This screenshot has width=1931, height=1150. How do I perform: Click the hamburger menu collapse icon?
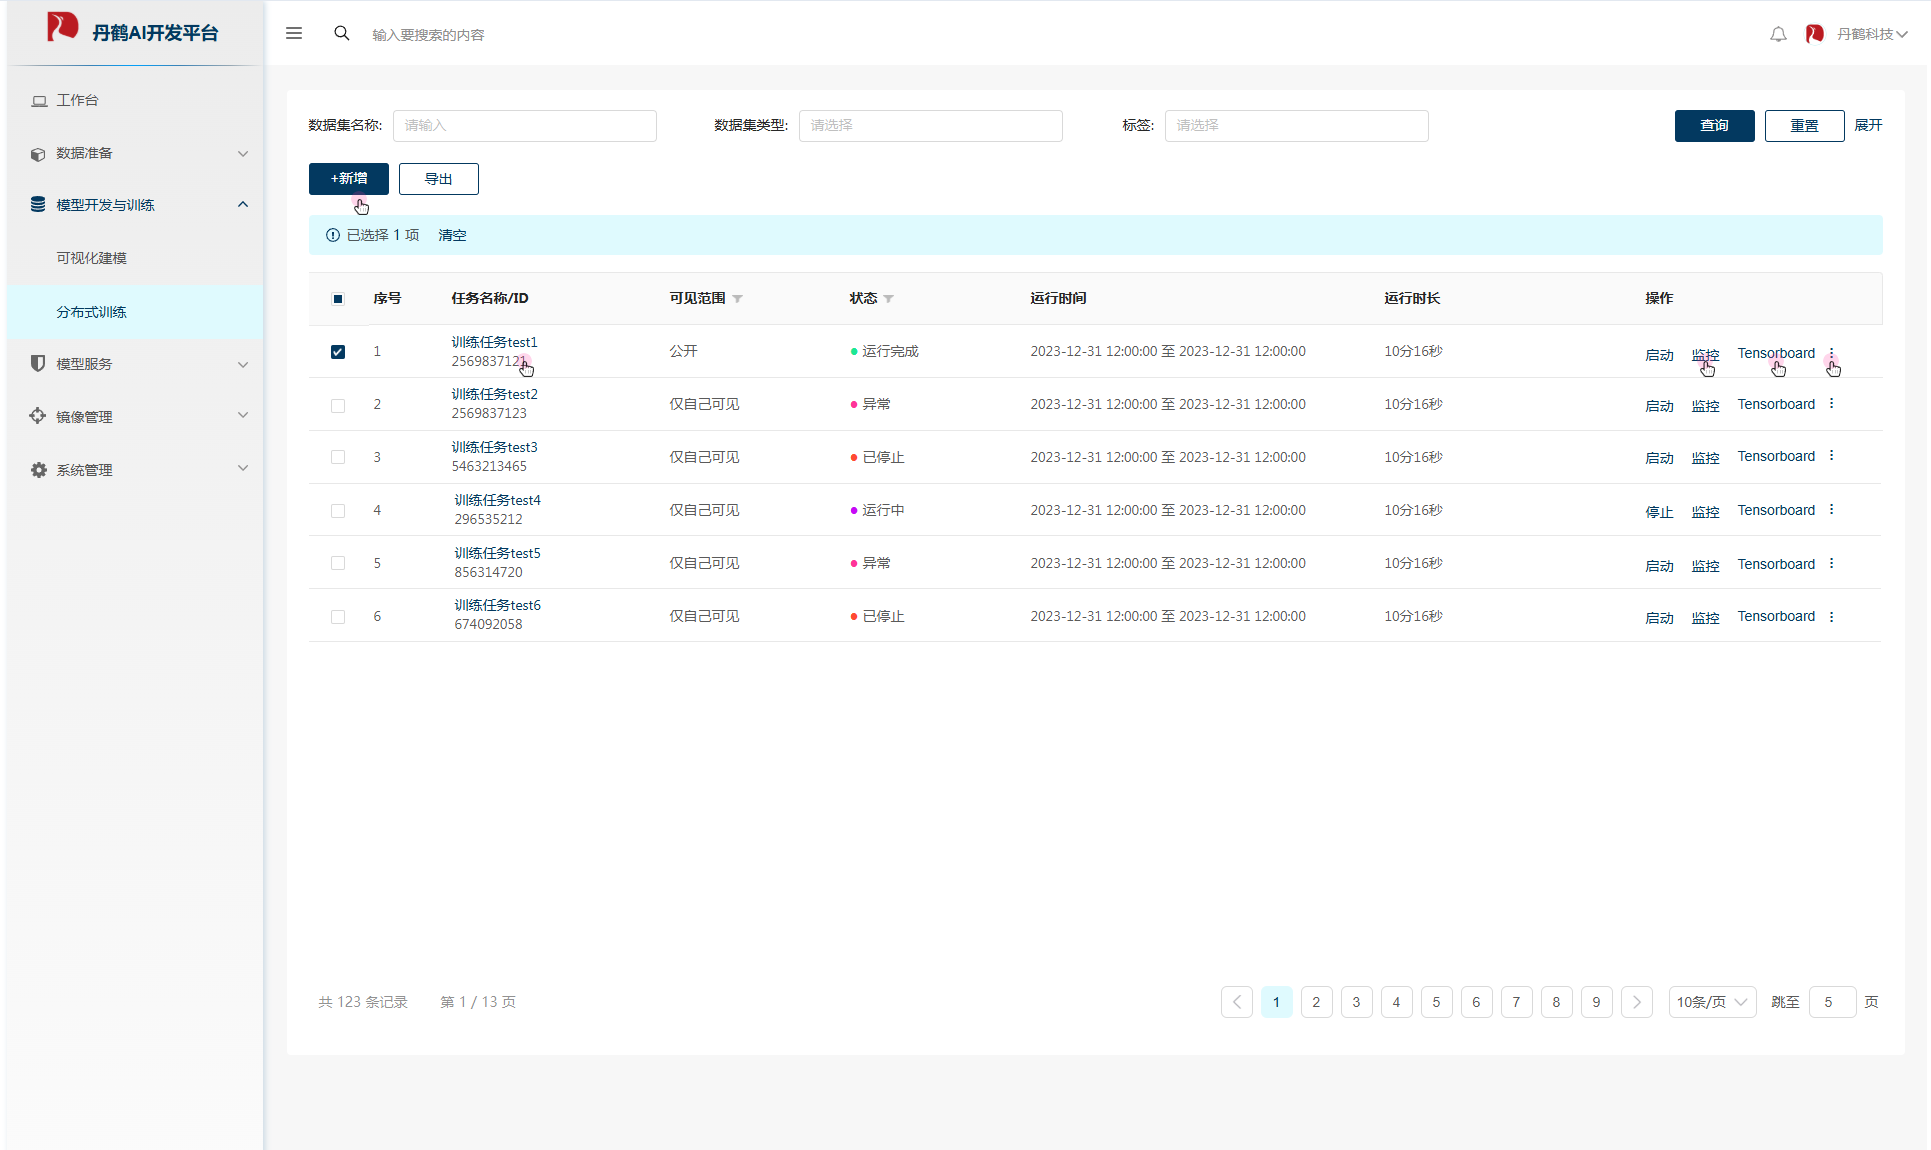point(294,33)
